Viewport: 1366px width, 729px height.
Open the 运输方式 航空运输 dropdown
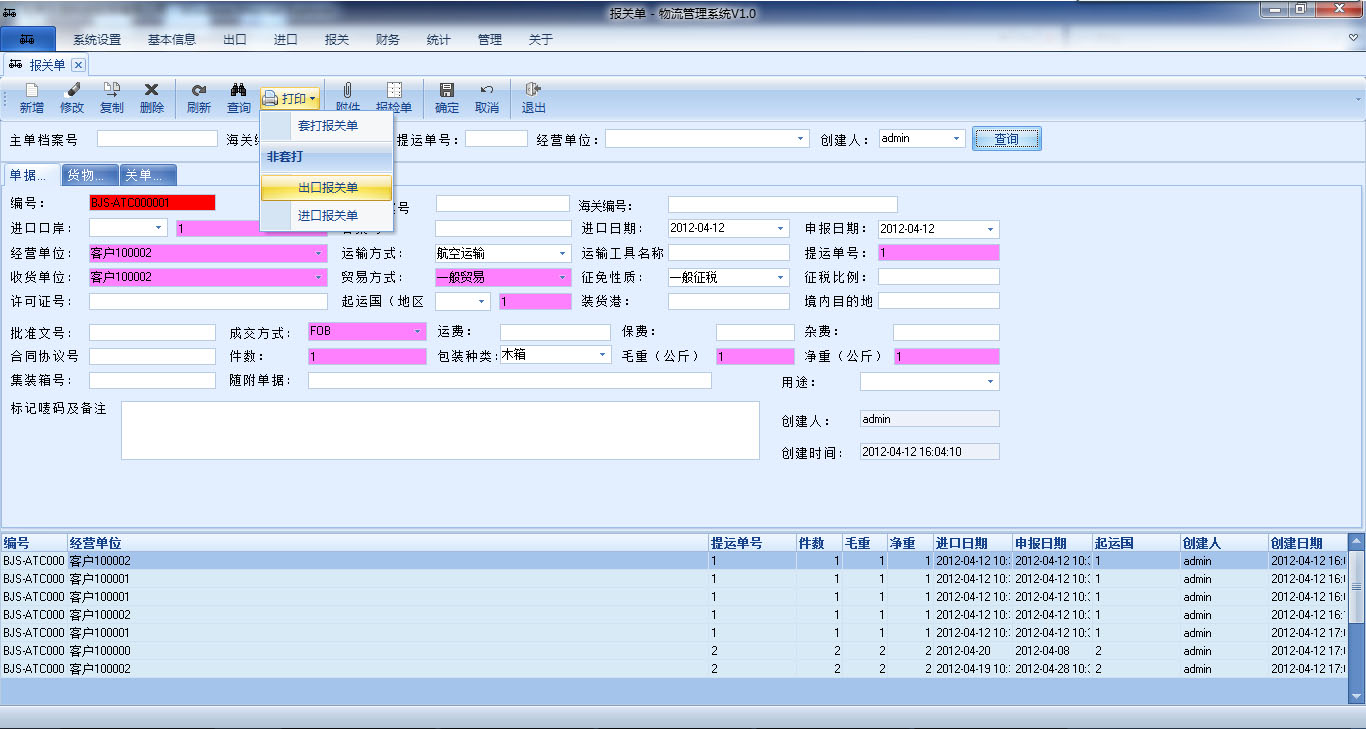[x=562, y=254]
